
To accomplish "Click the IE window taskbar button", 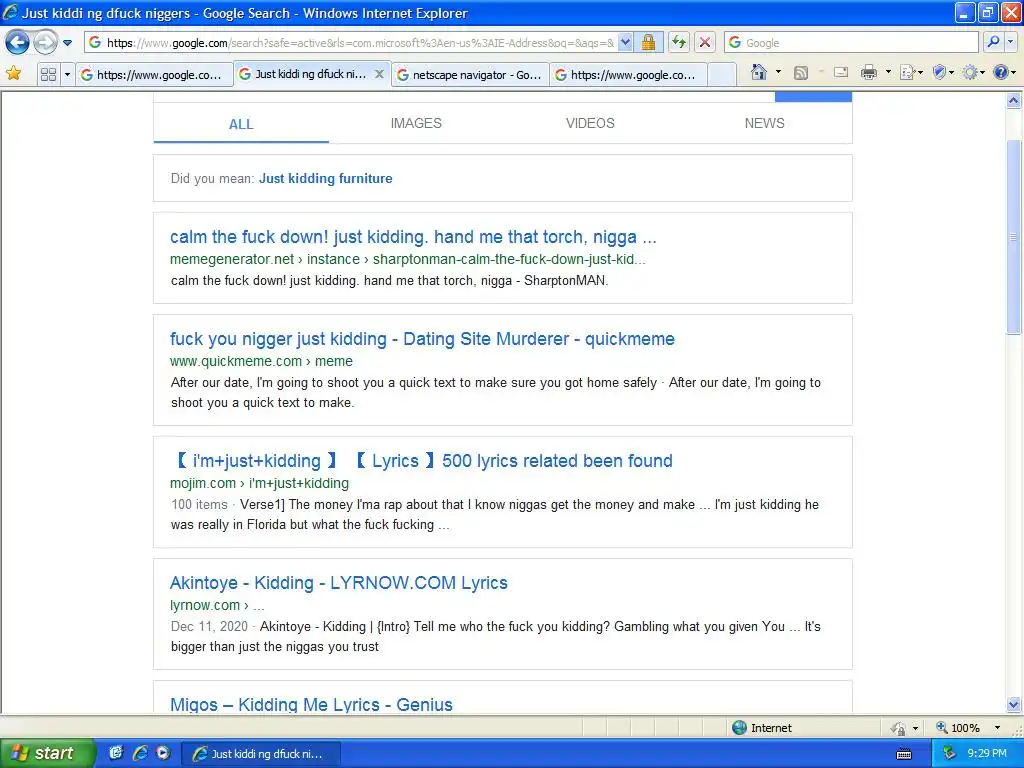I will (x=260, y=754).
